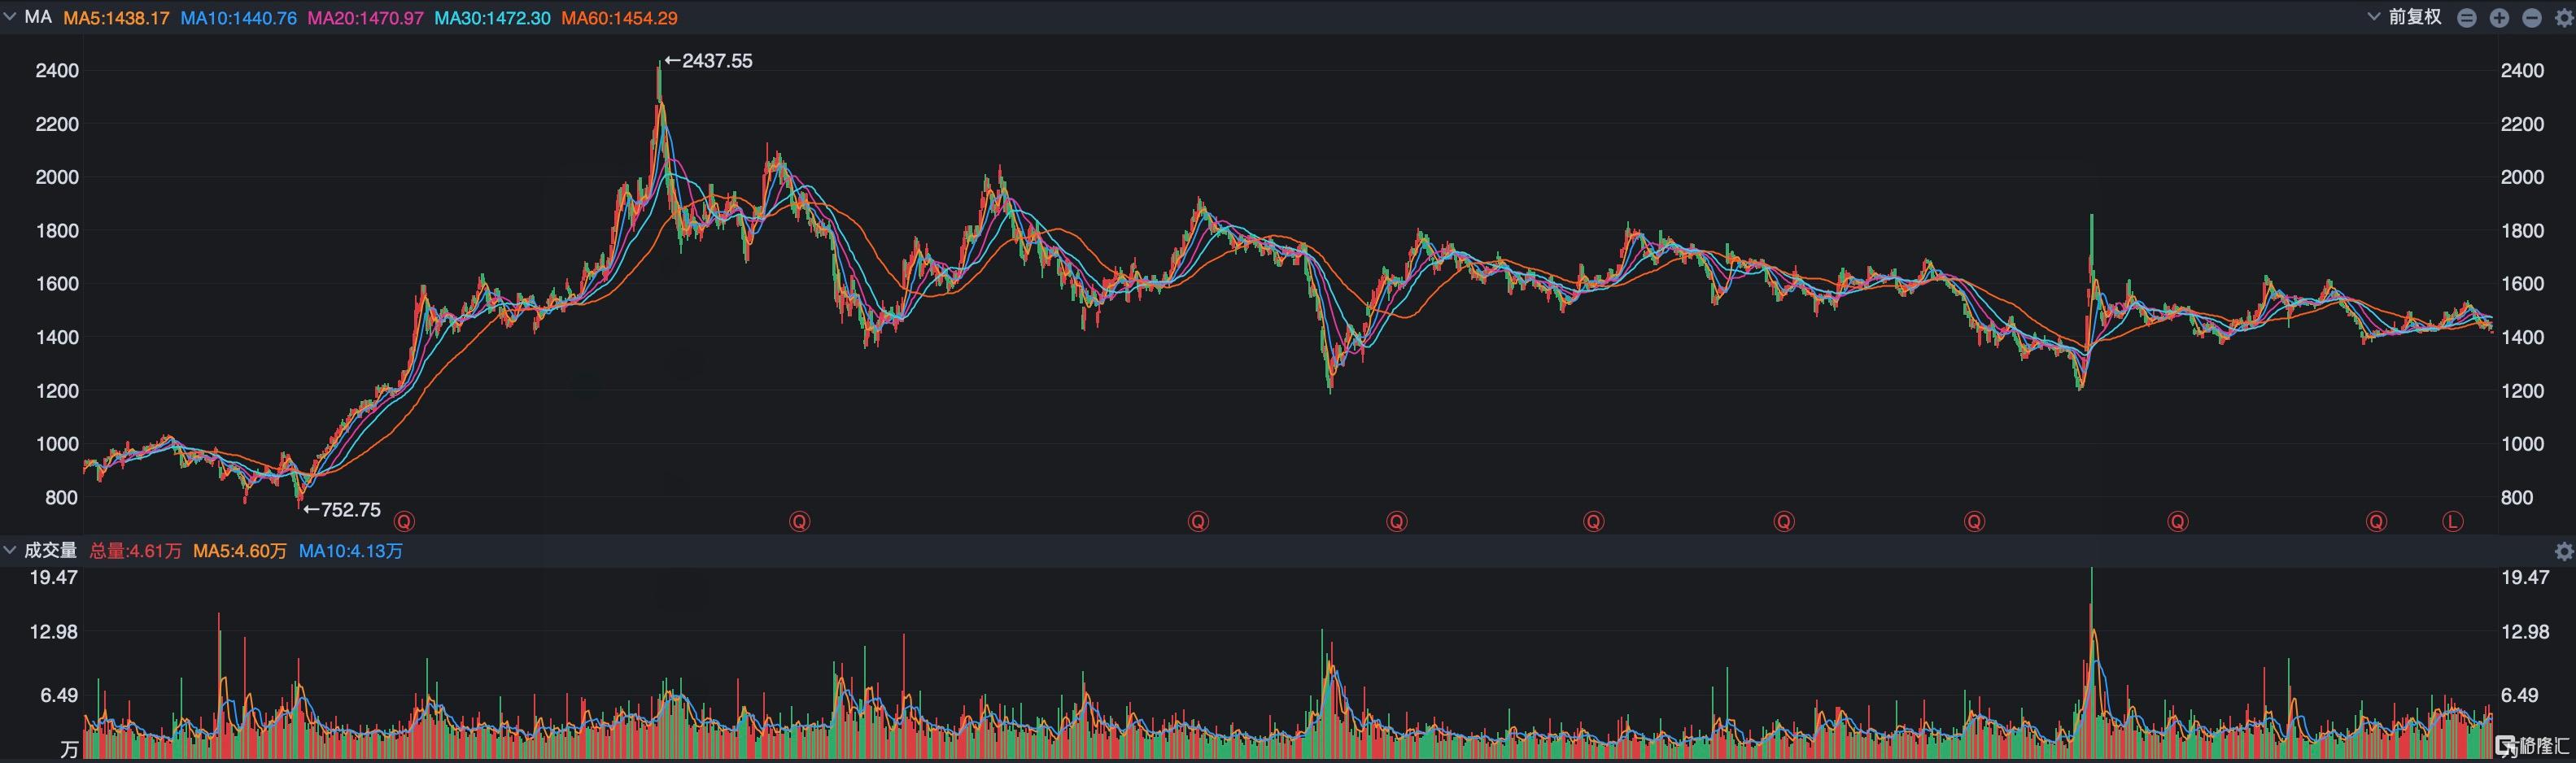Select the MA5:1438.17 indicator label
This screenshot has height=763, width=2576.
tap(116, 18)
